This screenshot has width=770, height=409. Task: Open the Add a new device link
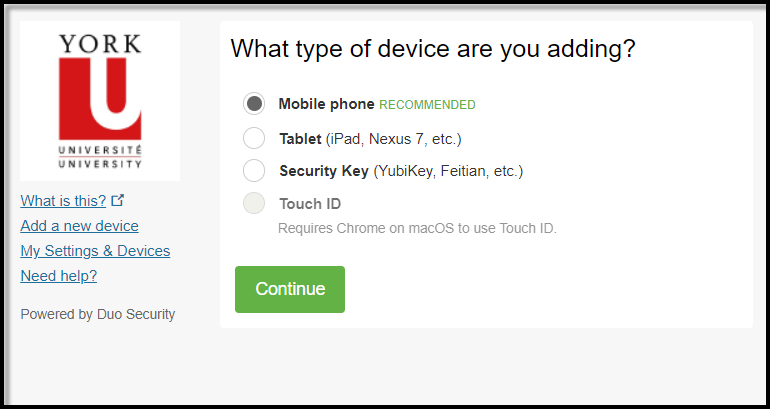(80, 226)
